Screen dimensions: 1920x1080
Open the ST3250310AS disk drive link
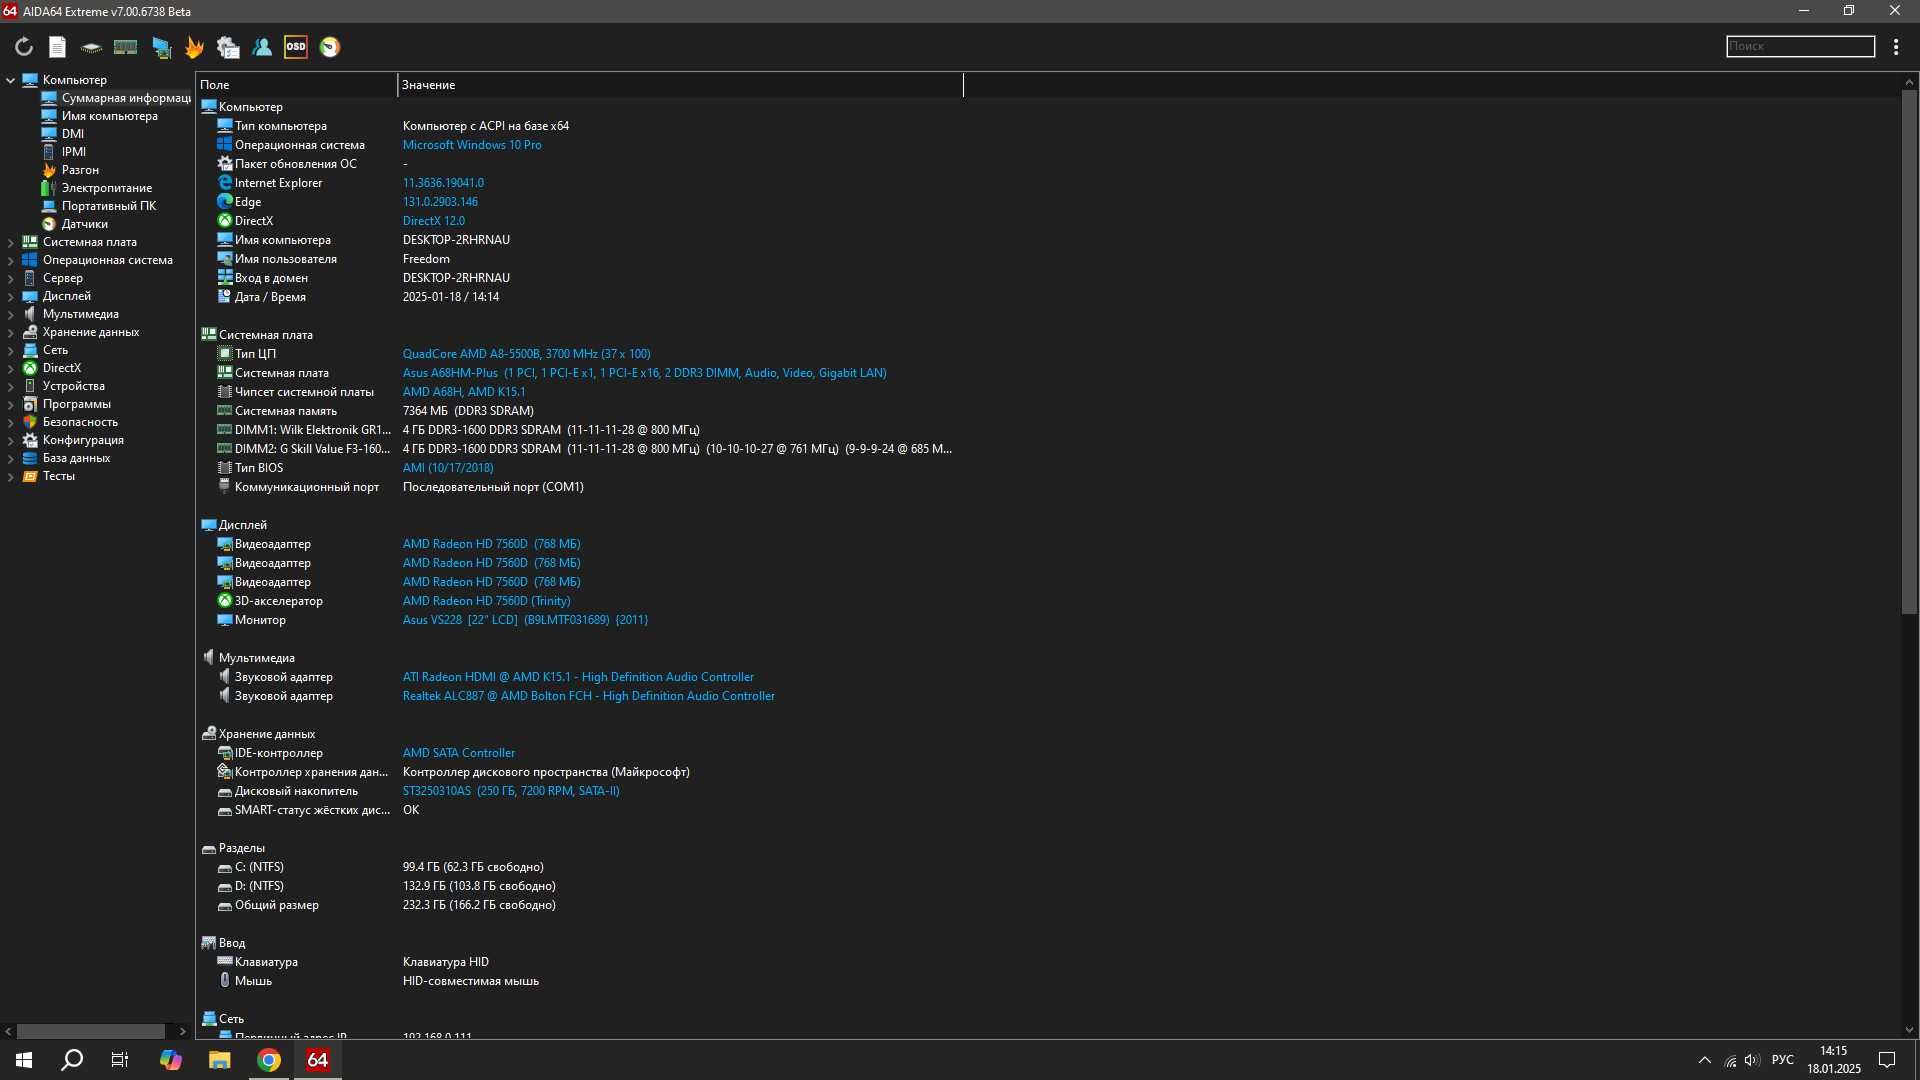(x=511, y=791)
